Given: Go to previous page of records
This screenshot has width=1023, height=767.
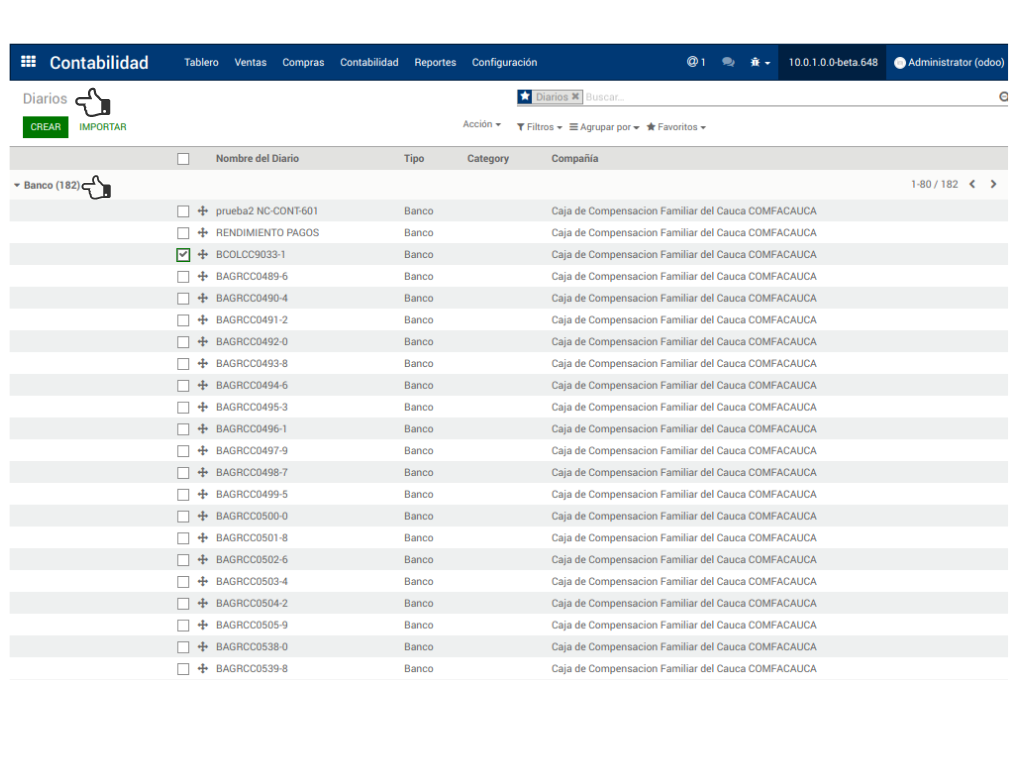Looking at the screenshot, I should [972, 185].
